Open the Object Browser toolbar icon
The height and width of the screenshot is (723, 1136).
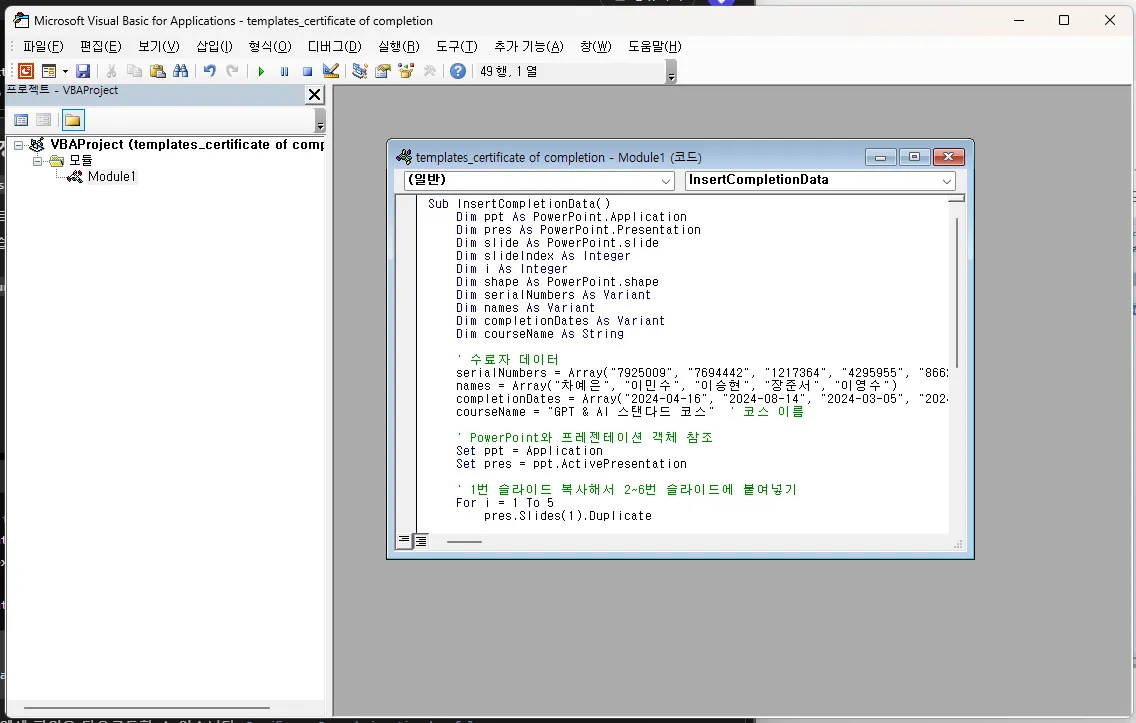click(x=406, y=71)
